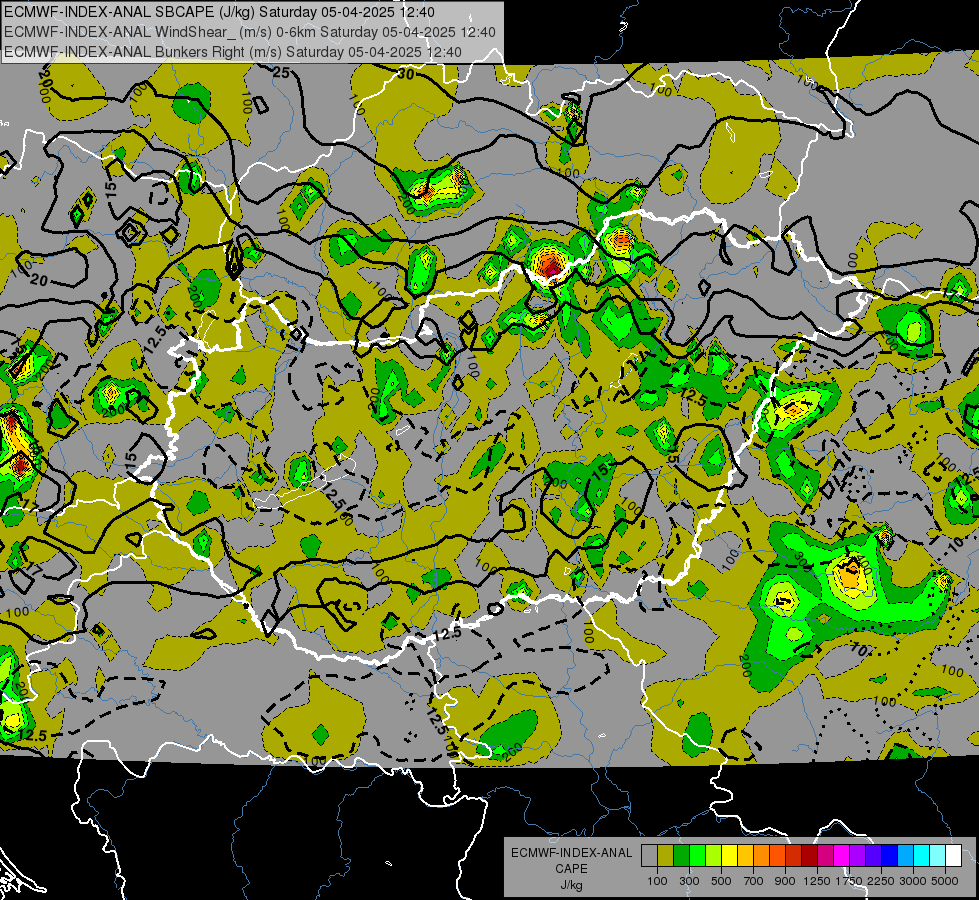The width and height of the screenshot is (979, 900).
Task: Click the ECMWF-INDEX-ANAL label in the legend
Action: [571, 853]
